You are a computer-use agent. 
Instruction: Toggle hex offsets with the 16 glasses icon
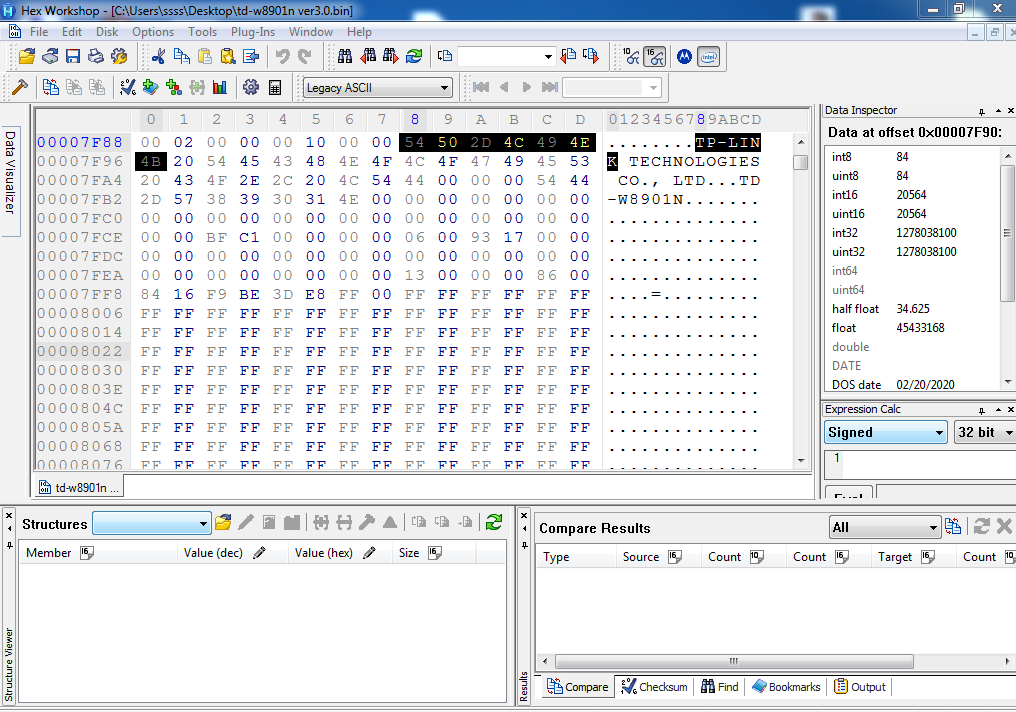click(x=654, y=56)
